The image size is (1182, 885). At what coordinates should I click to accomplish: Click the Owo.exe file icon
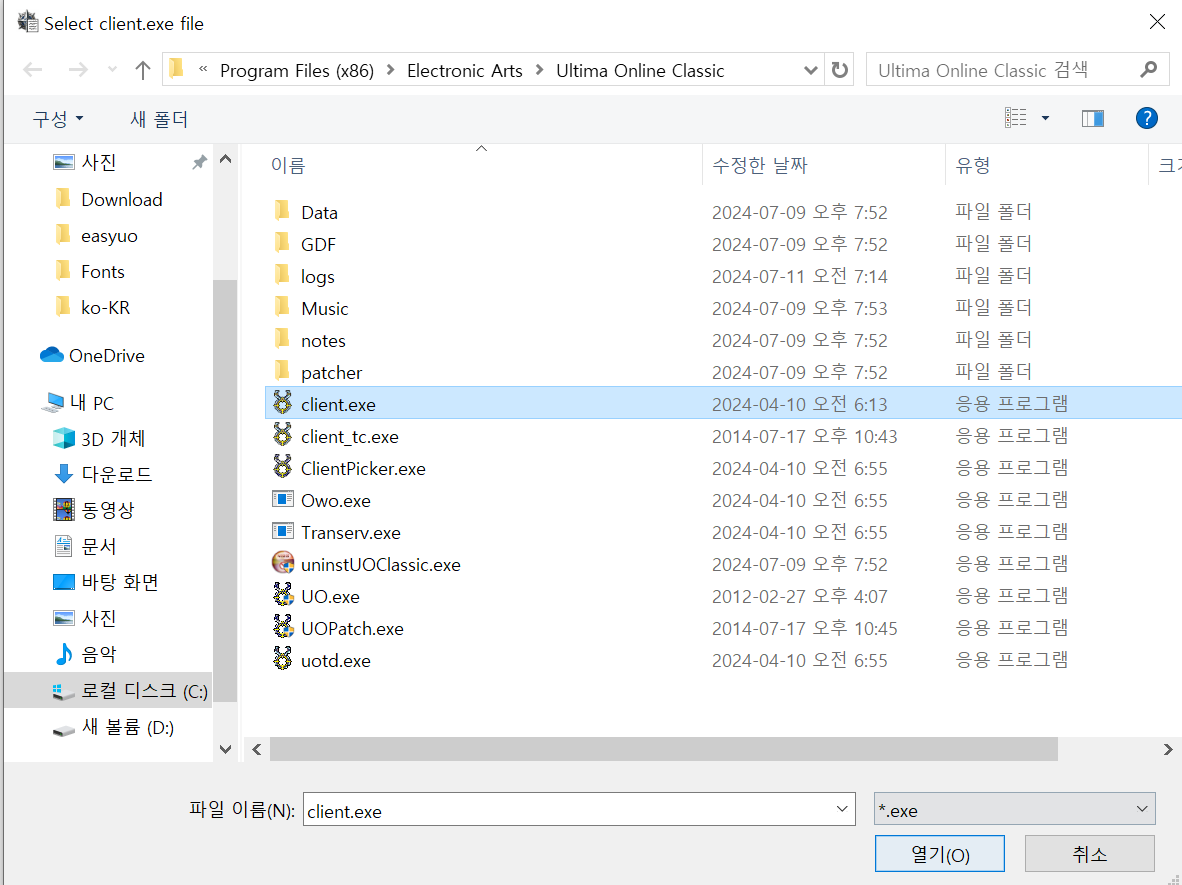coord(283,499)
